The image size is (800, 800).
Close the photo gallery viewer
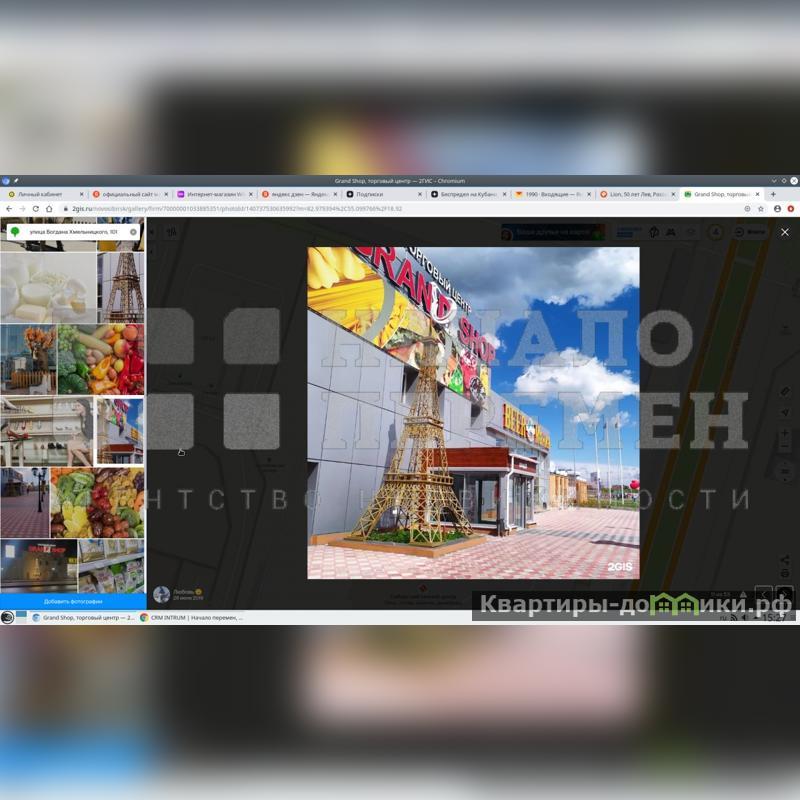click(x=784, y=232)
